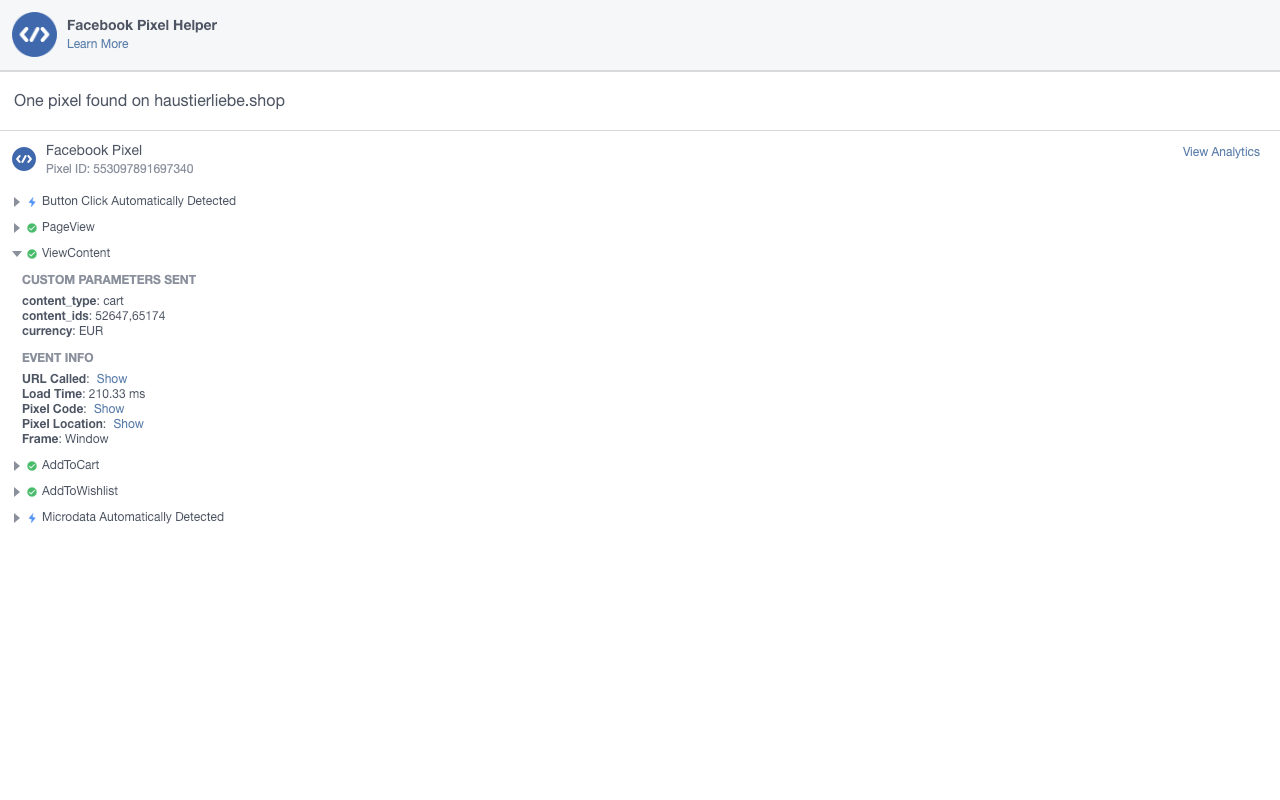Click the Facebook Pixel code icon
This screenshot has width=1280, height=800.
click(24, 159)
